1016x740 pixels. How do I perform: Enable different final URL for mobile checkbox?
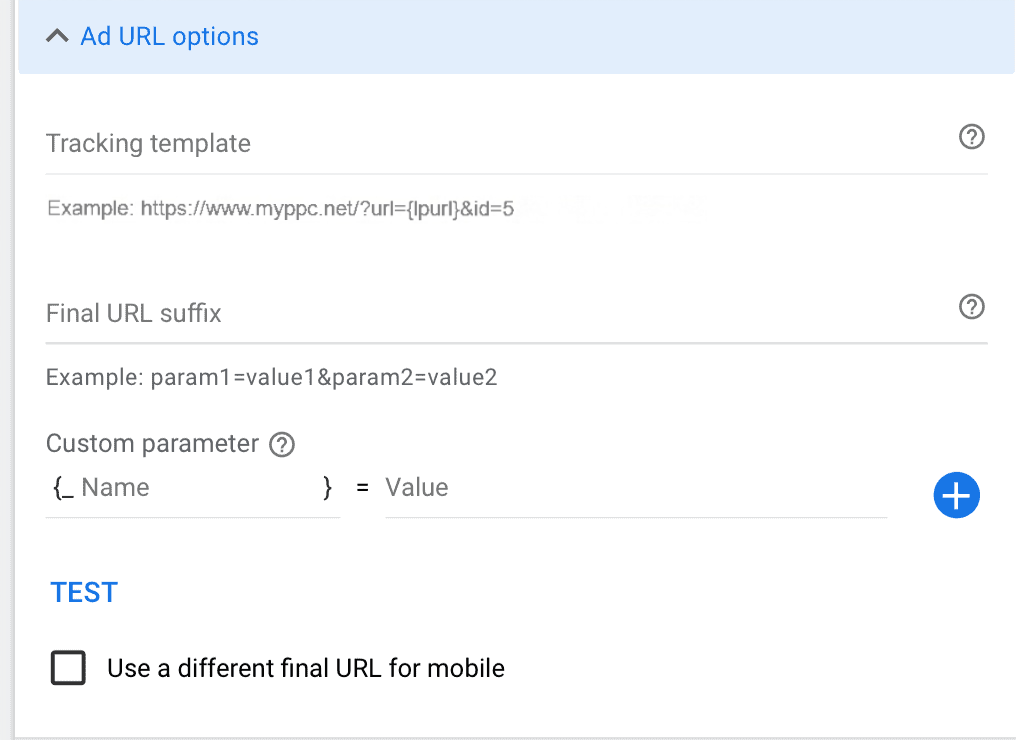[x=68, y=667]
